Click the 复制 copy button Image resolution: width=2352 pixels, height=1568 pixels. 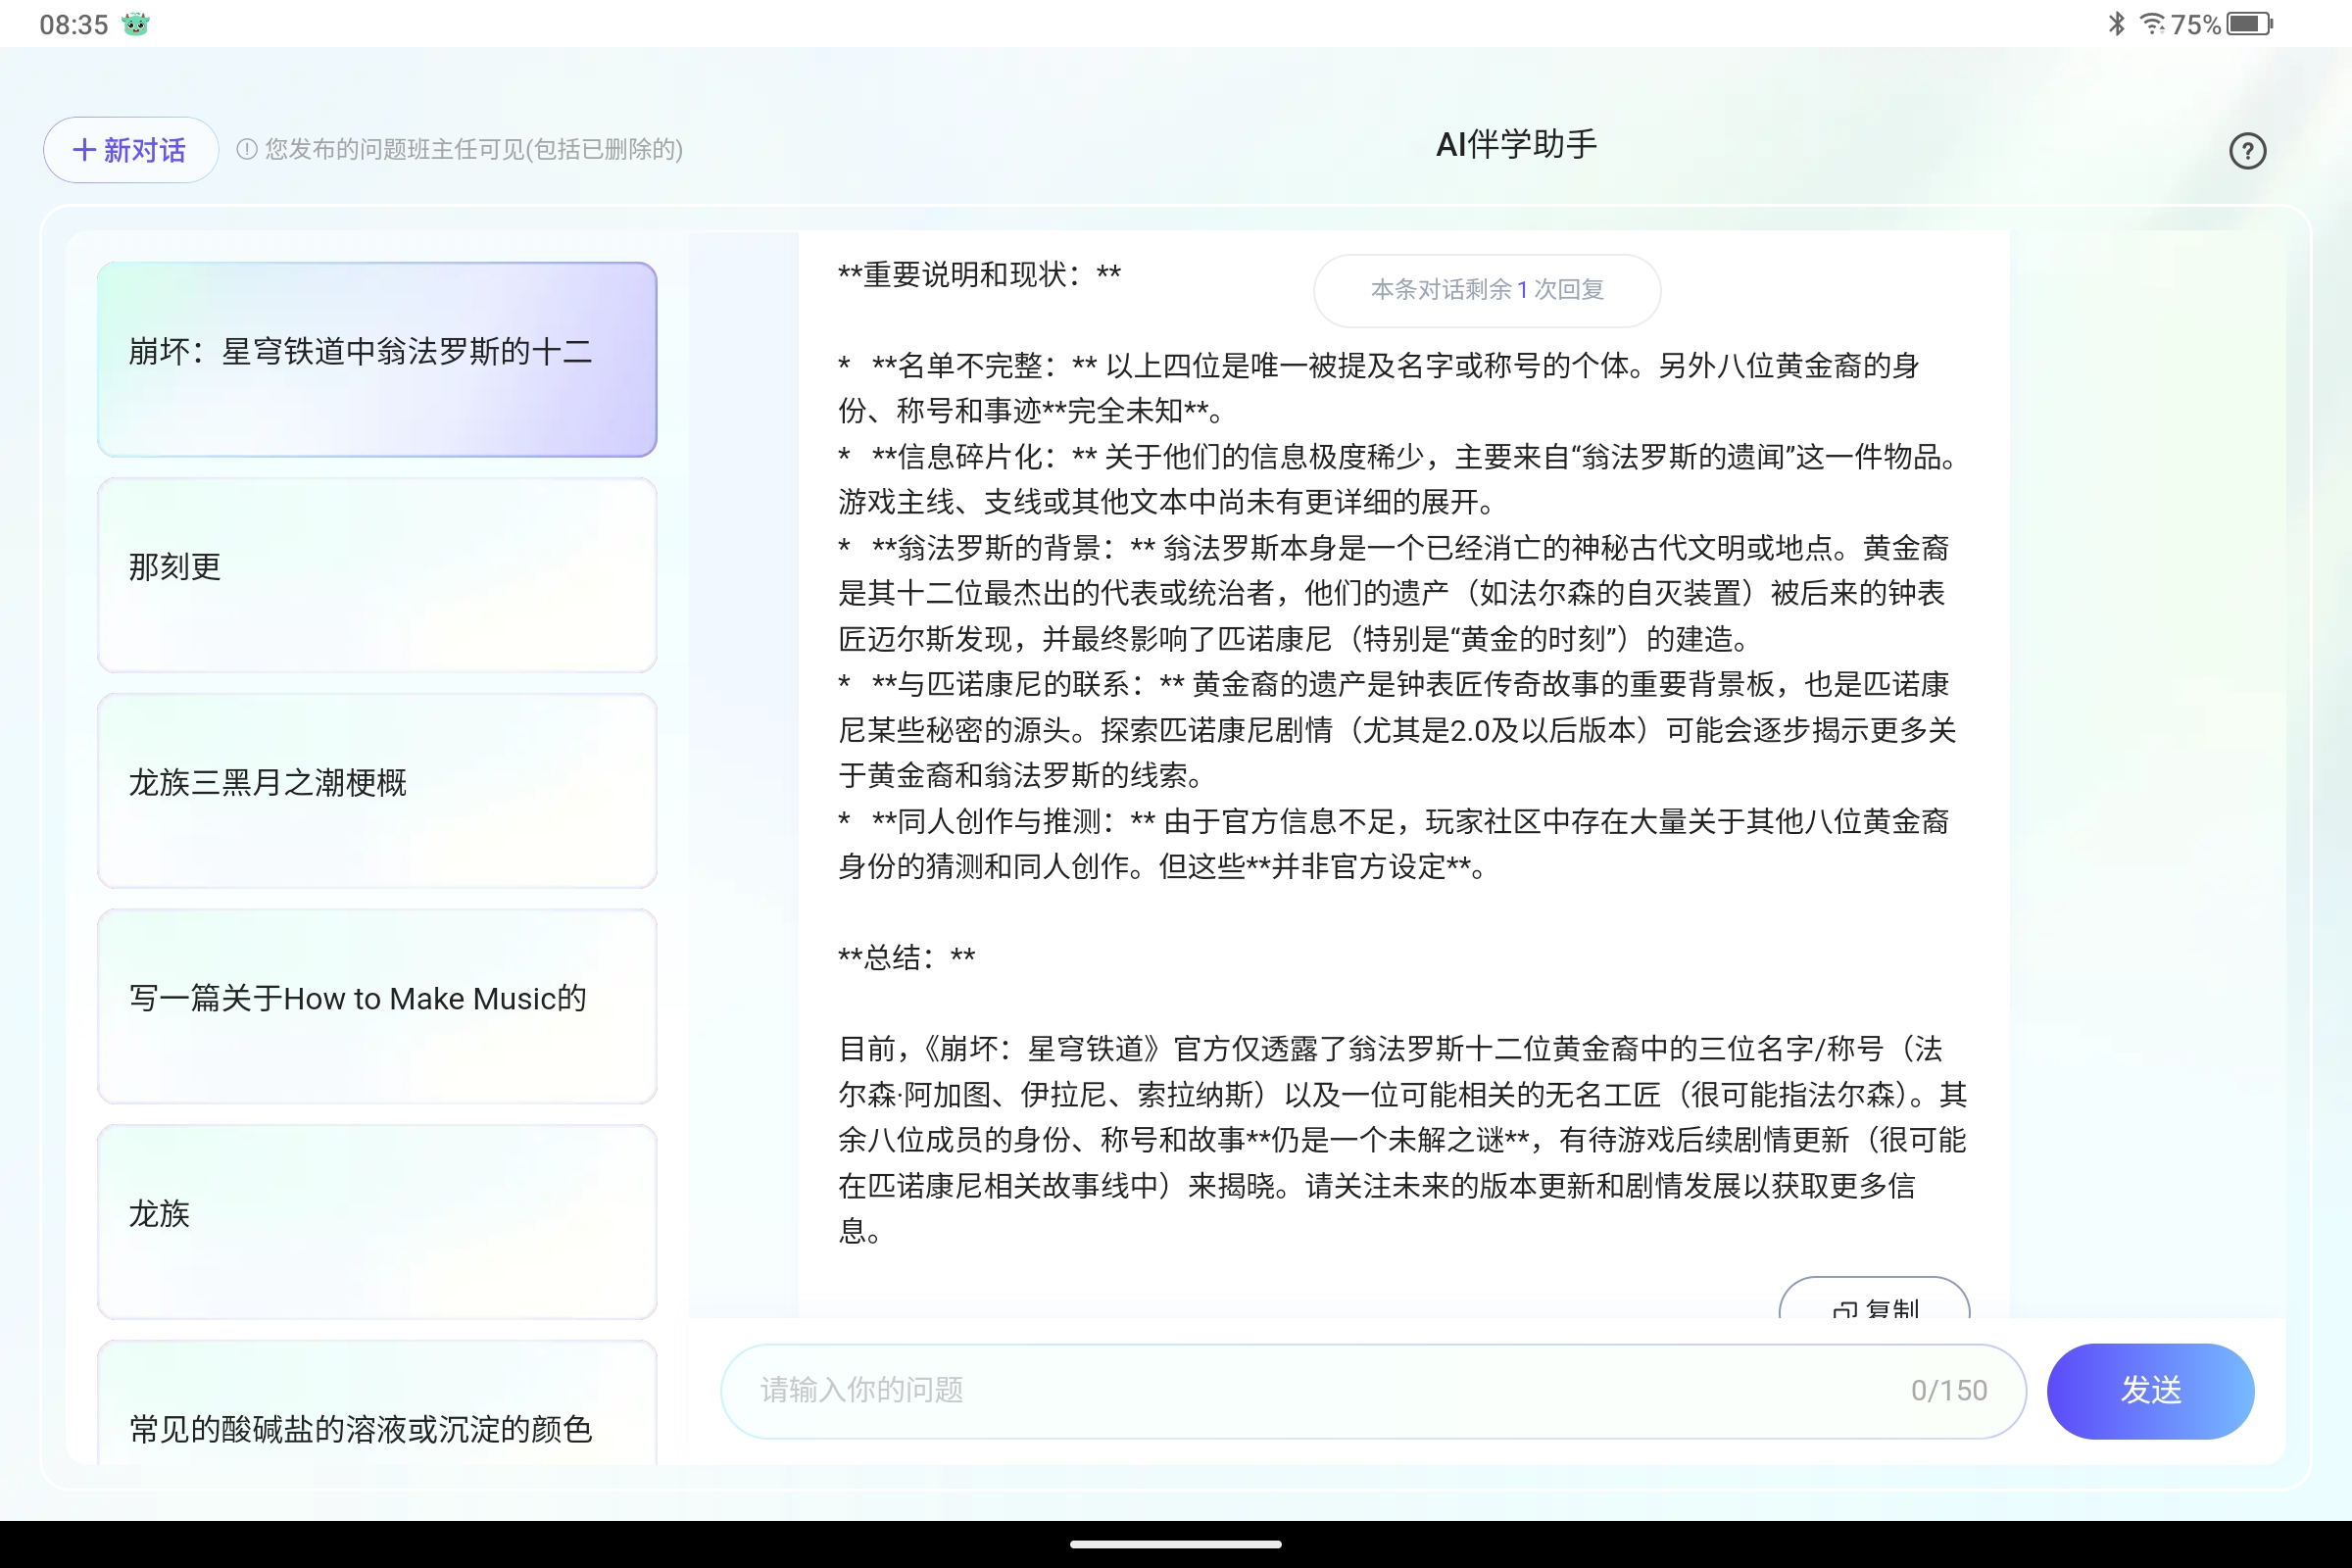point(1874,1299)
